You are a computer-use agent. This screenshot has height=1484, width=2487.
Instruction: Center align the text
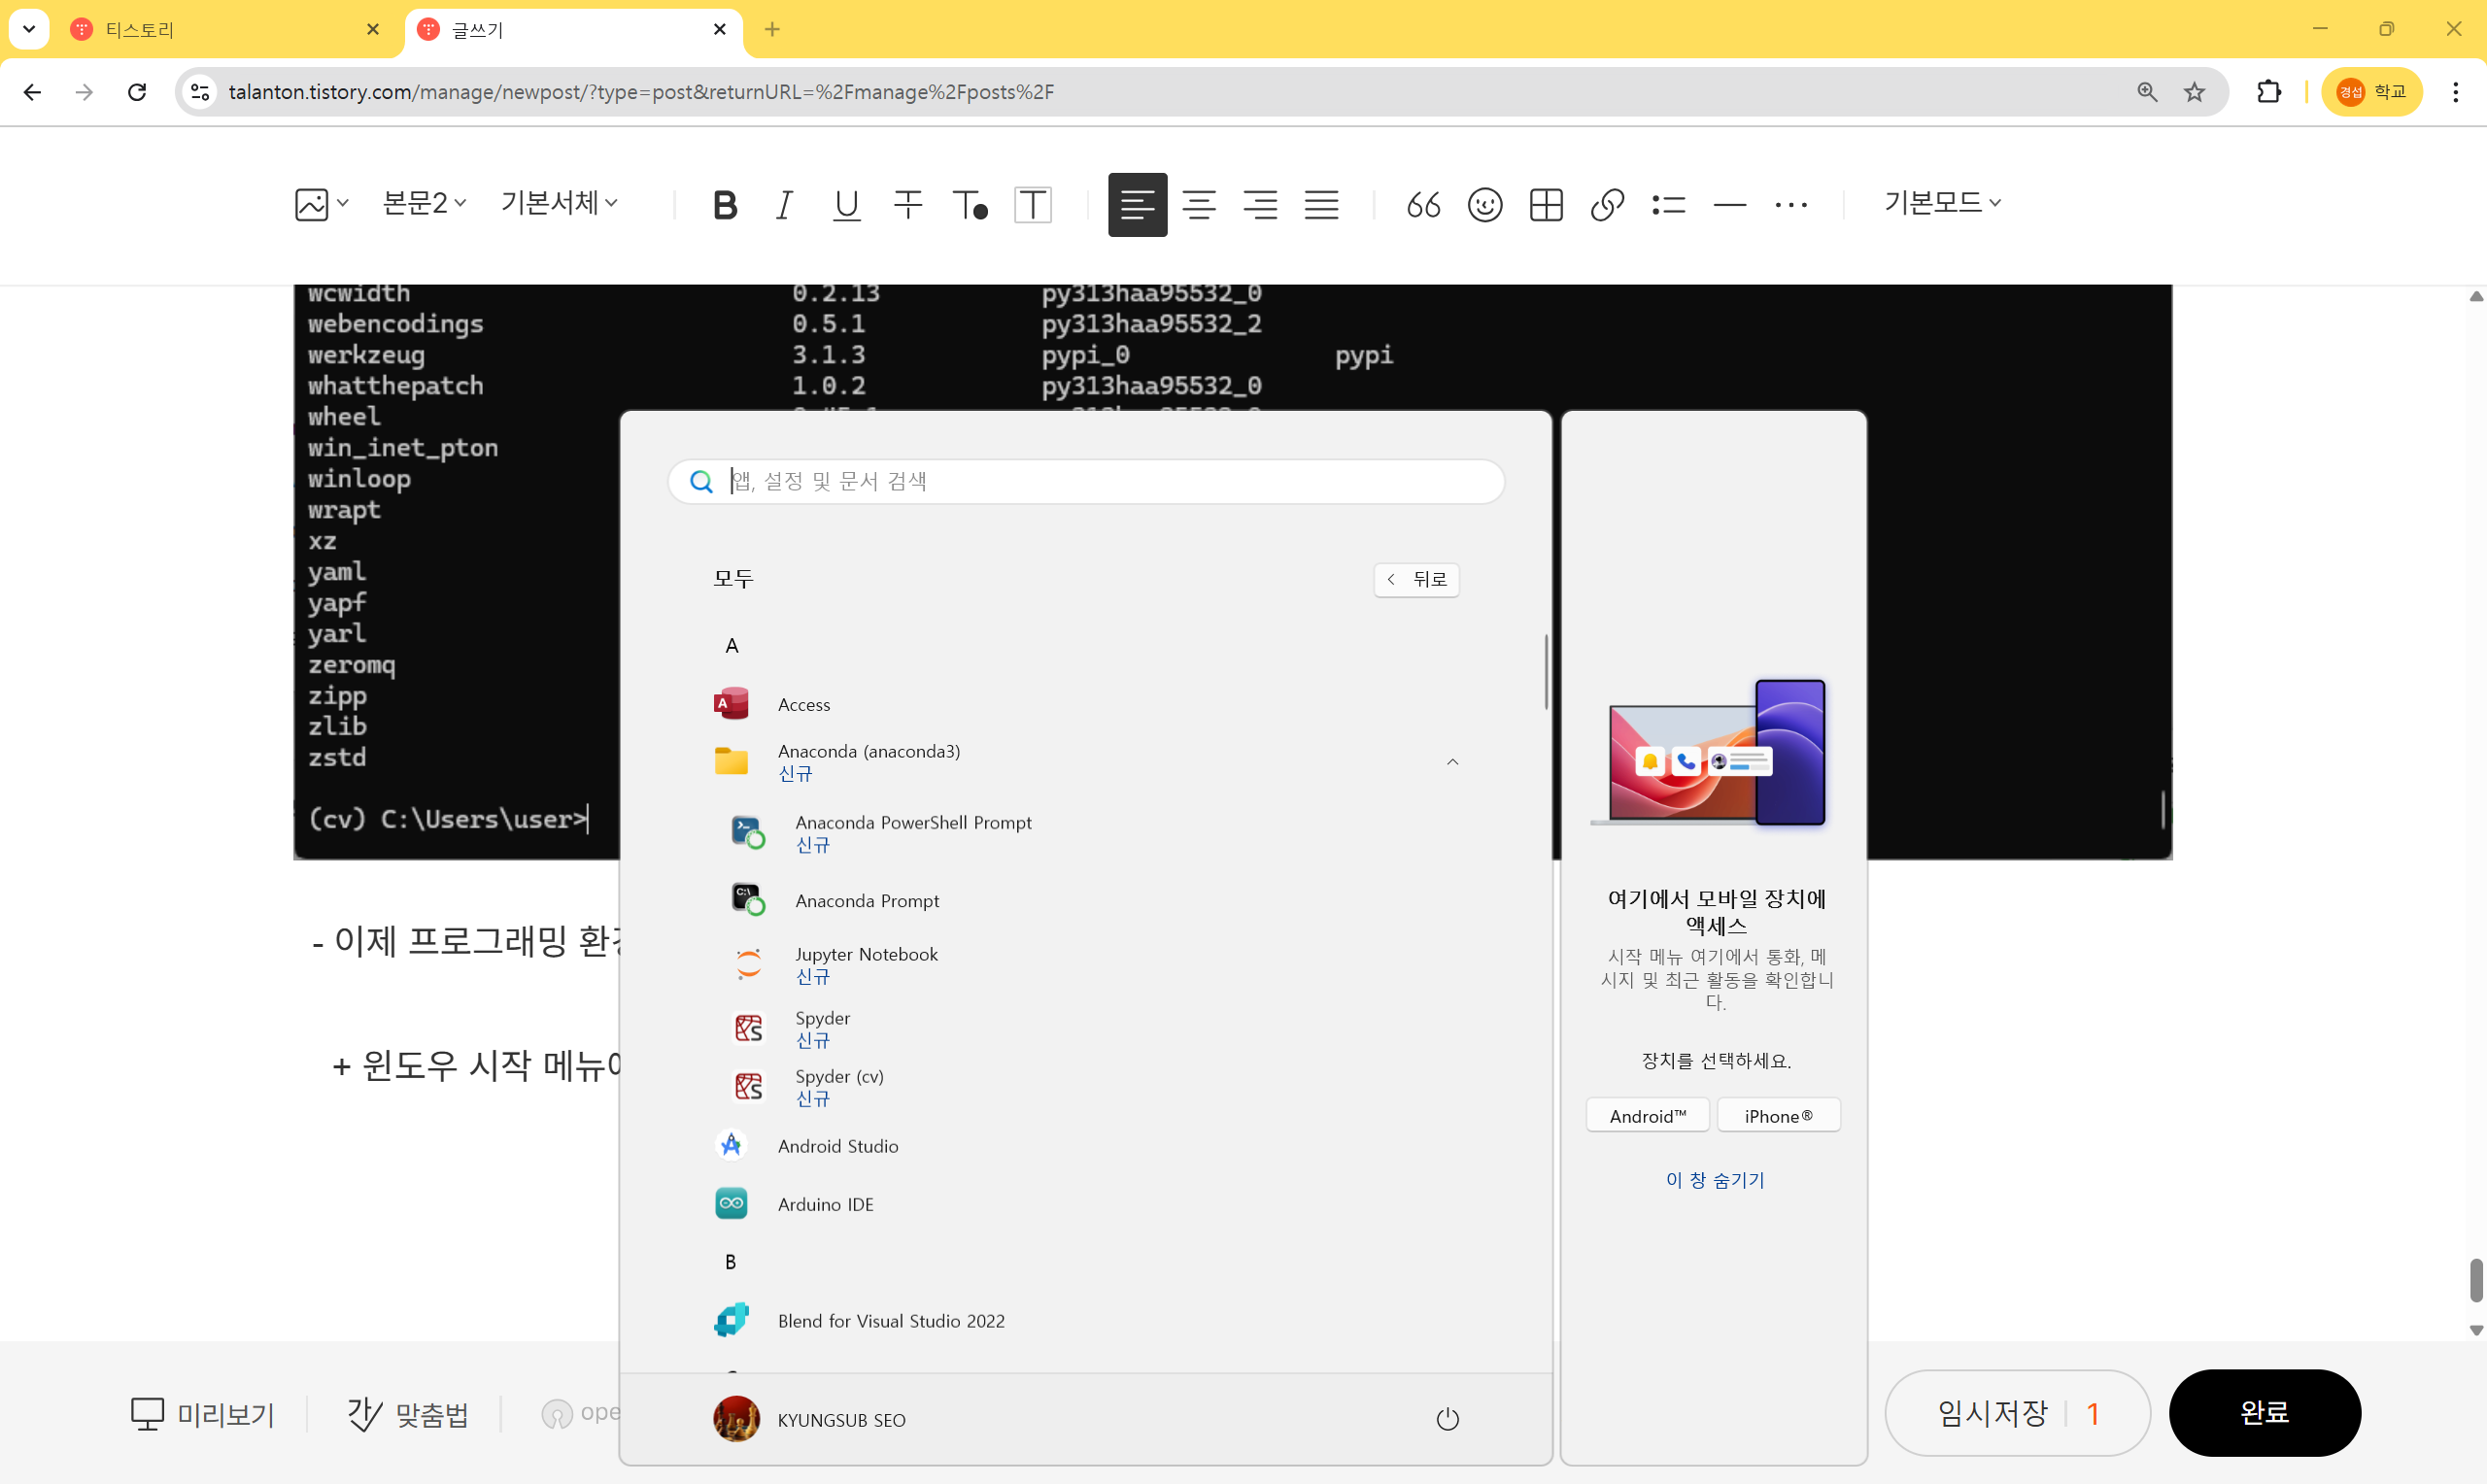pyautogui.click(x=1199, y=205)
